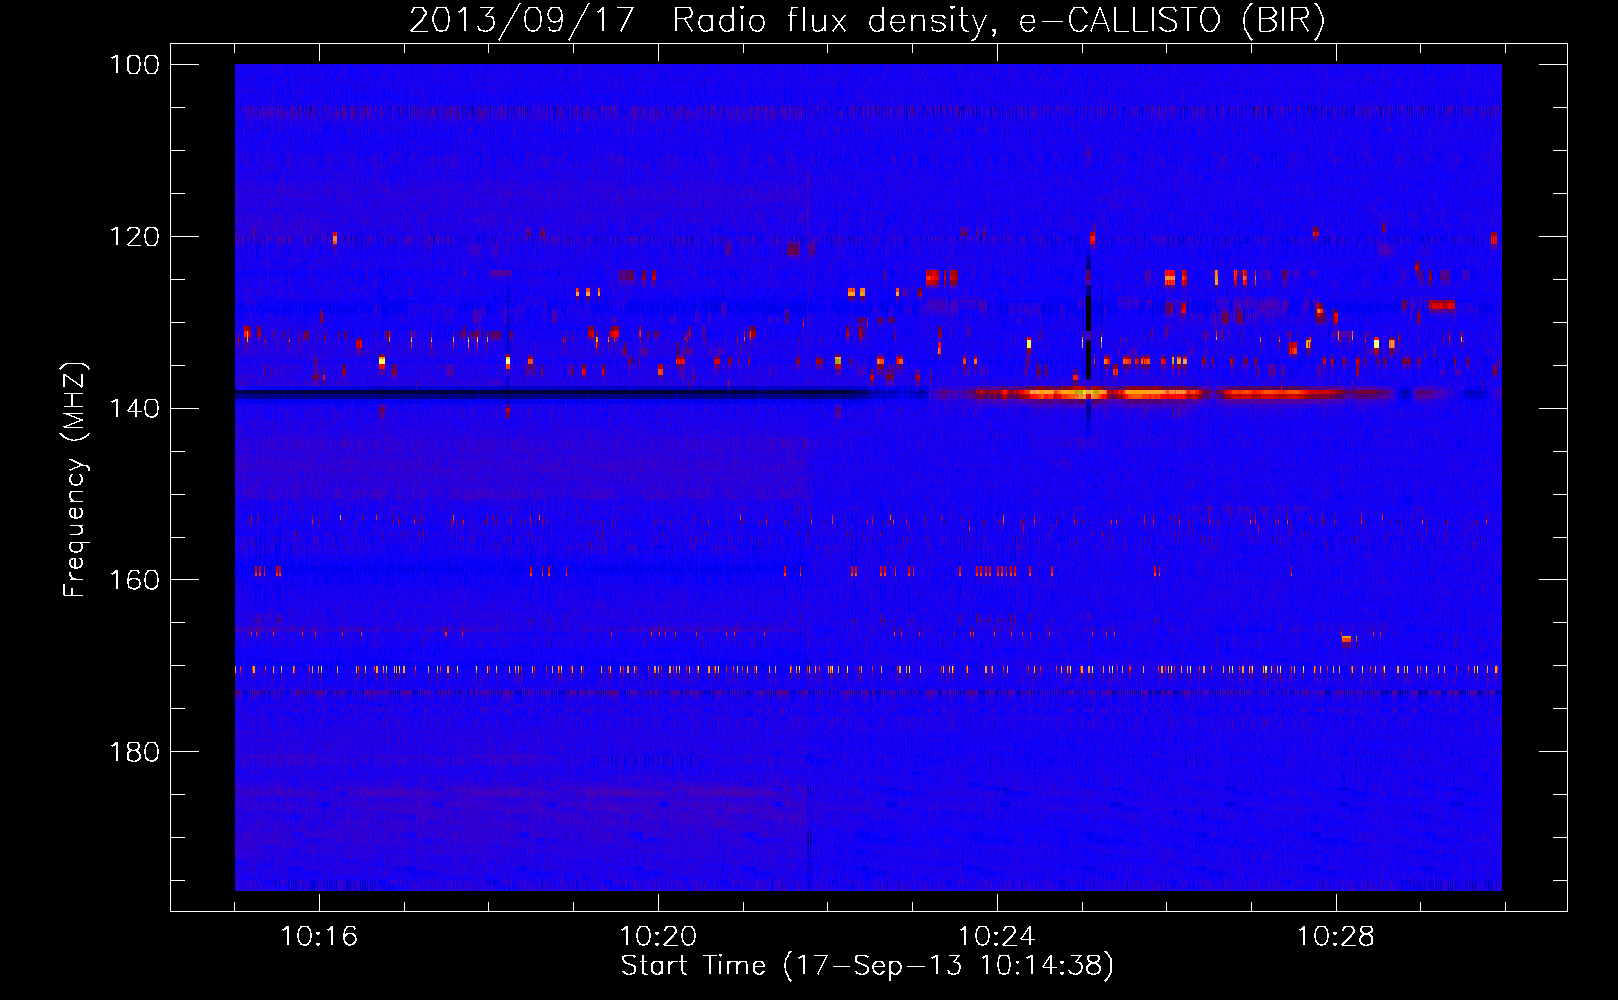
Task: Click the dark horizontal band at 138 MHz before 10:22
Action: (552, 394)
